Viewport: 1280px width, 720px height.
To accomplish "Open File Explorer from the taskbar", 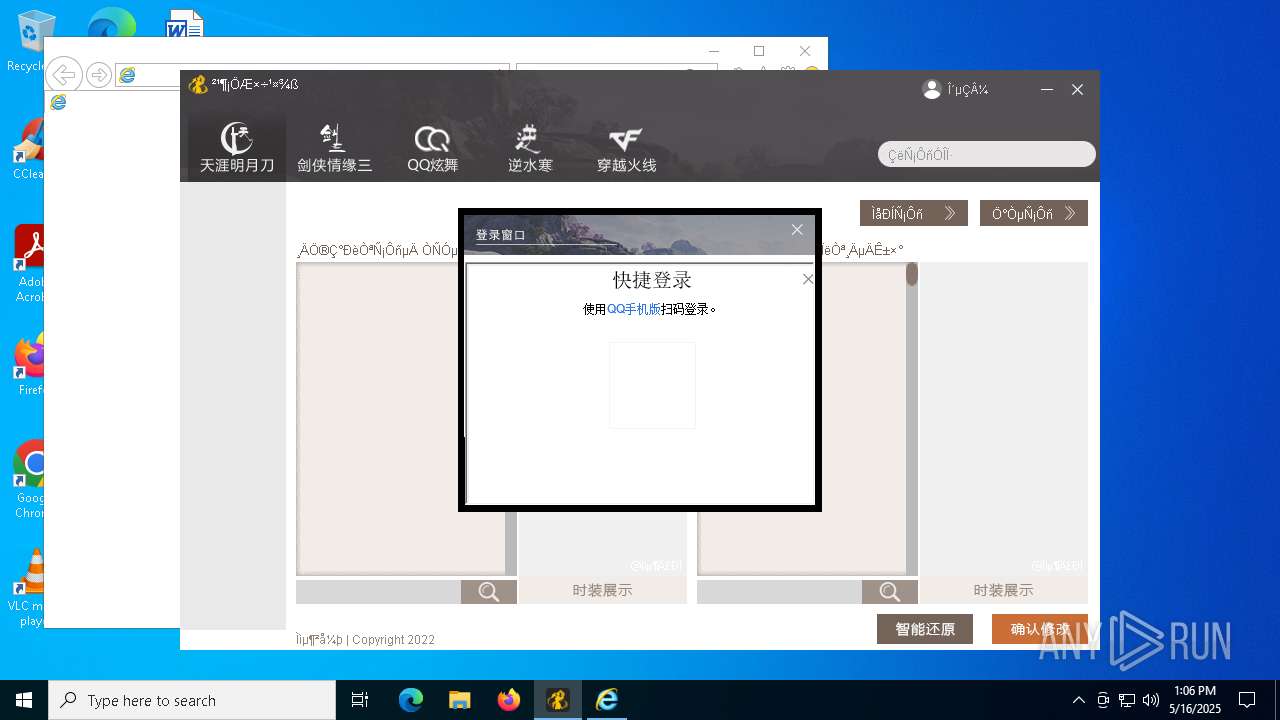I will 459,700.
